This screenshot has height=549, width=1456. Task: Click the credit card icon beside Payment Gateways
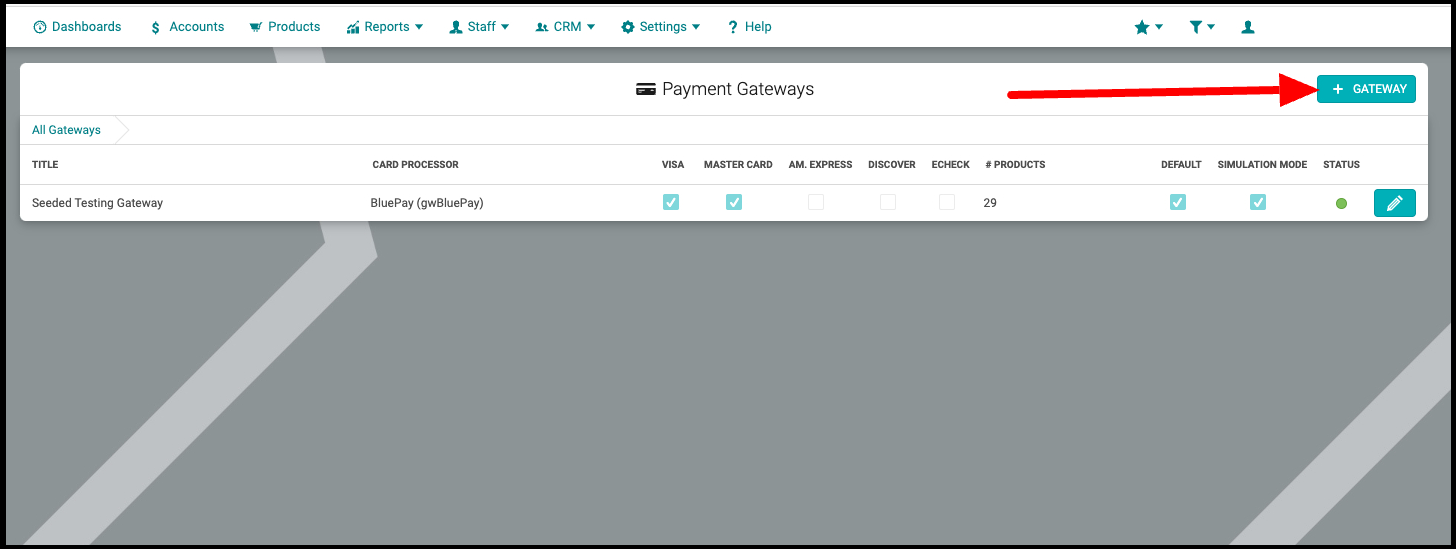tap(646, 89)
